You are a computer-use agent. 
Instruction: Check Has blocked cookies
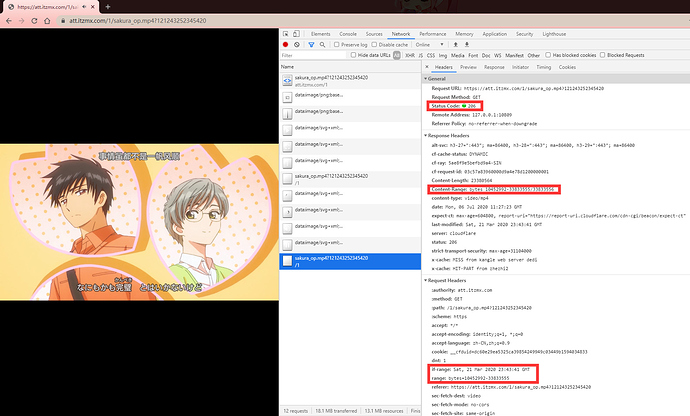(x=548, y=55)
